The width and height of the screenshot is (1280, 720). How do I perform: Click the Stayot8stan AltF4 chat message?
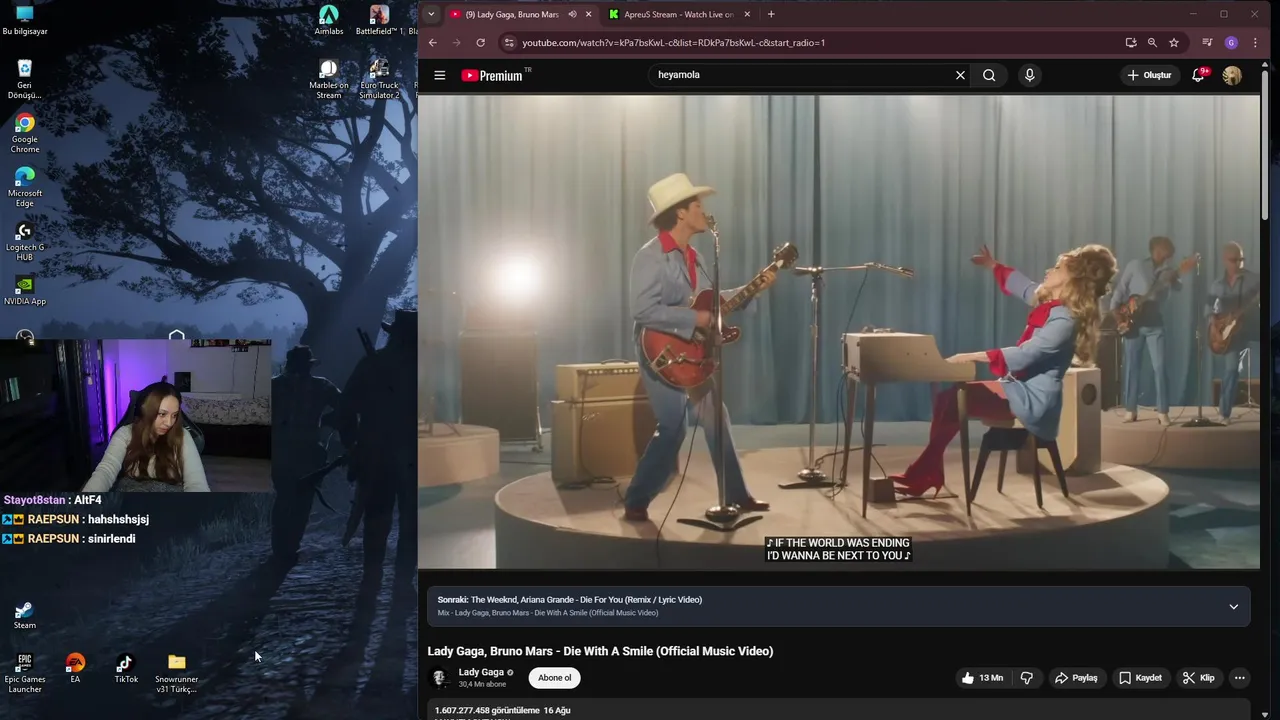pos(52,500)
